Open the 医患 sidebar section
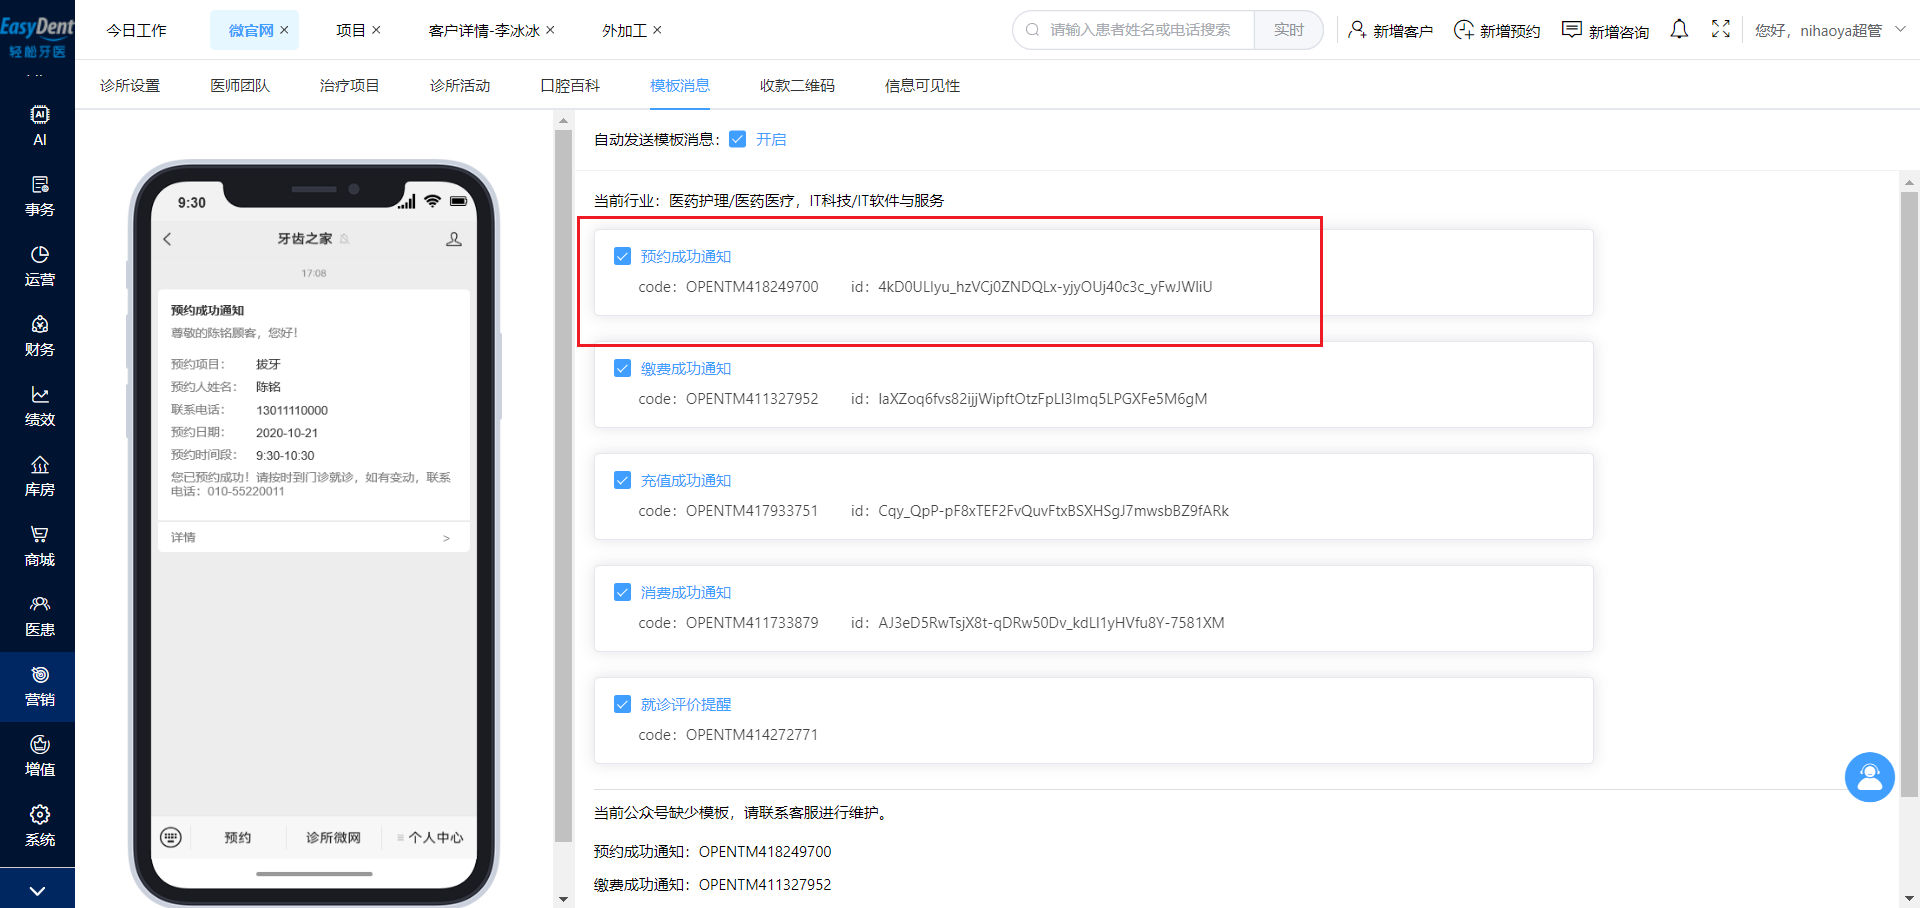Screen dimensions: 1920x908 [39, 616]
